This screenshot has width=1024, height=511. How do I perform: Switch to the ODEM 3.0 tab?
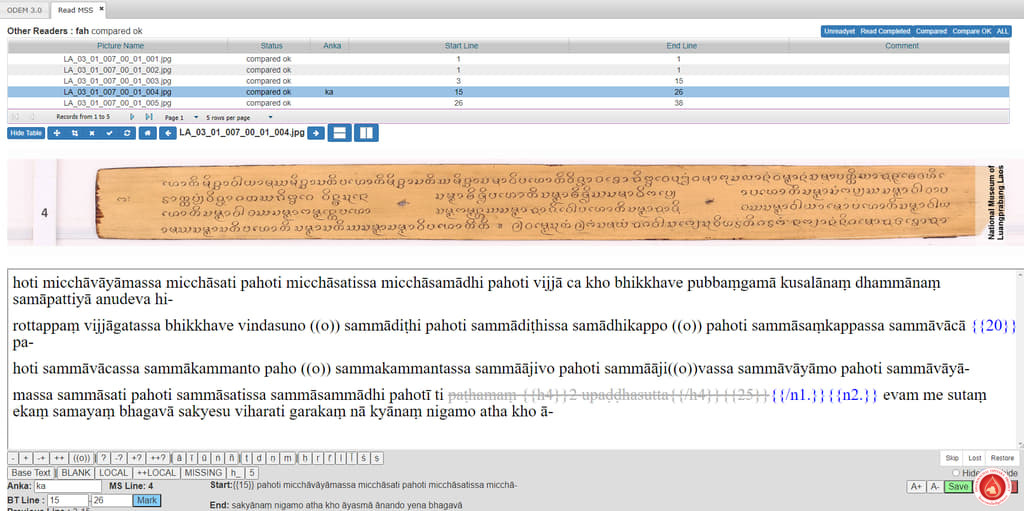tap(23, 9)
